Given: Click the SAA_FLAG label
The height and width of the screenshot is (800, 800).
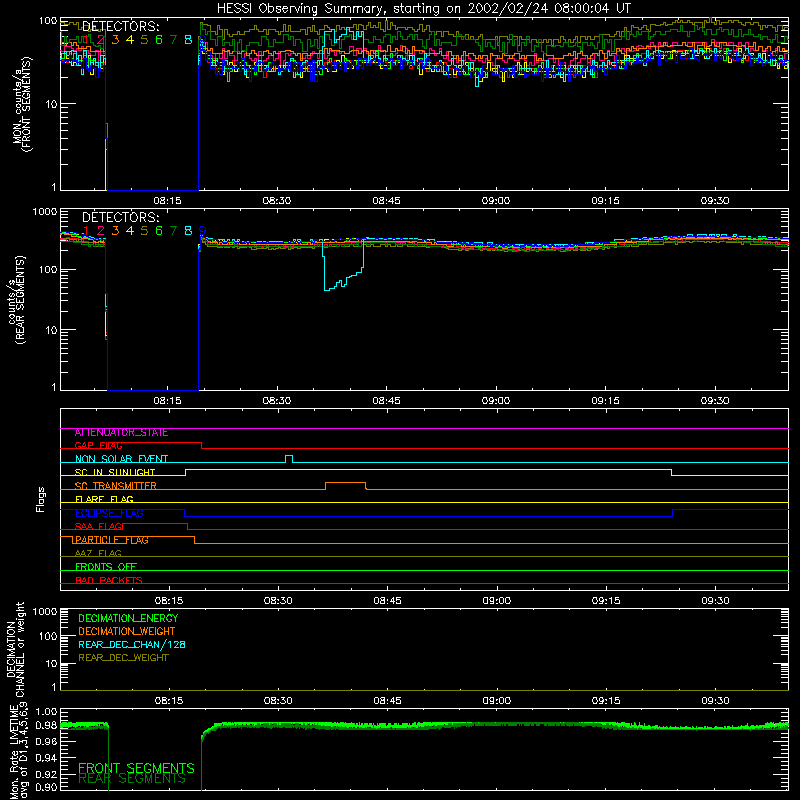Looking at the screenshot, I should [98, 526].
